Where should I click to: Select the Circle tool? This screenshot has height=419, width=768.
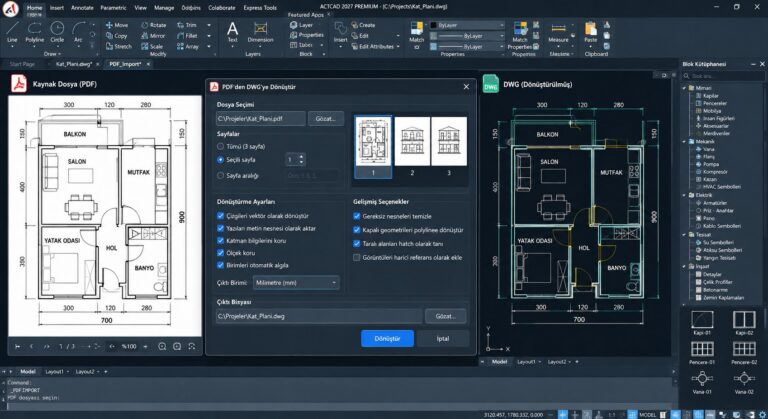click(57, 32)
